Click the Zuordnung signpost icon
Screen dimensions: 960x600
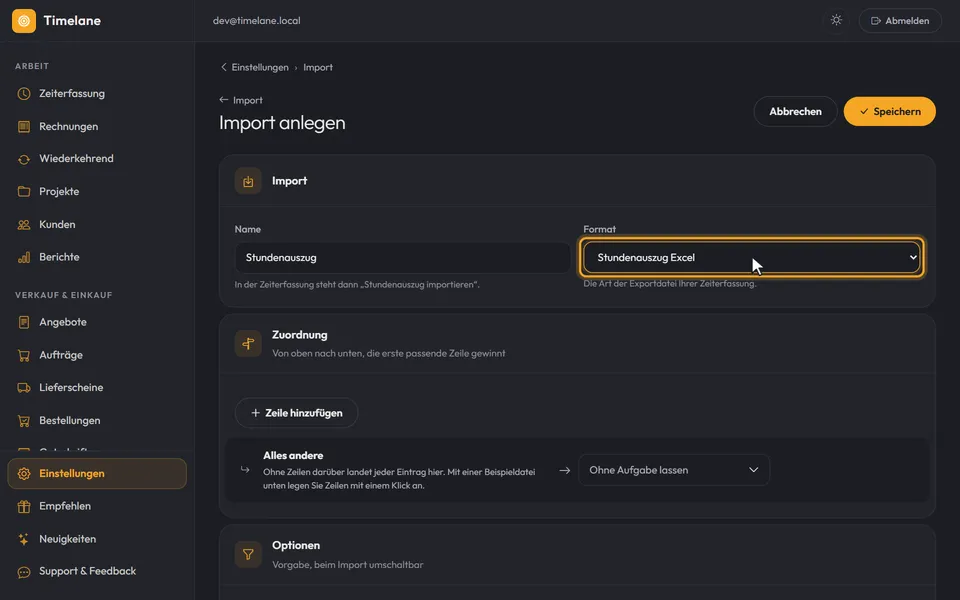pyautogui.click(x=248, y=343)
